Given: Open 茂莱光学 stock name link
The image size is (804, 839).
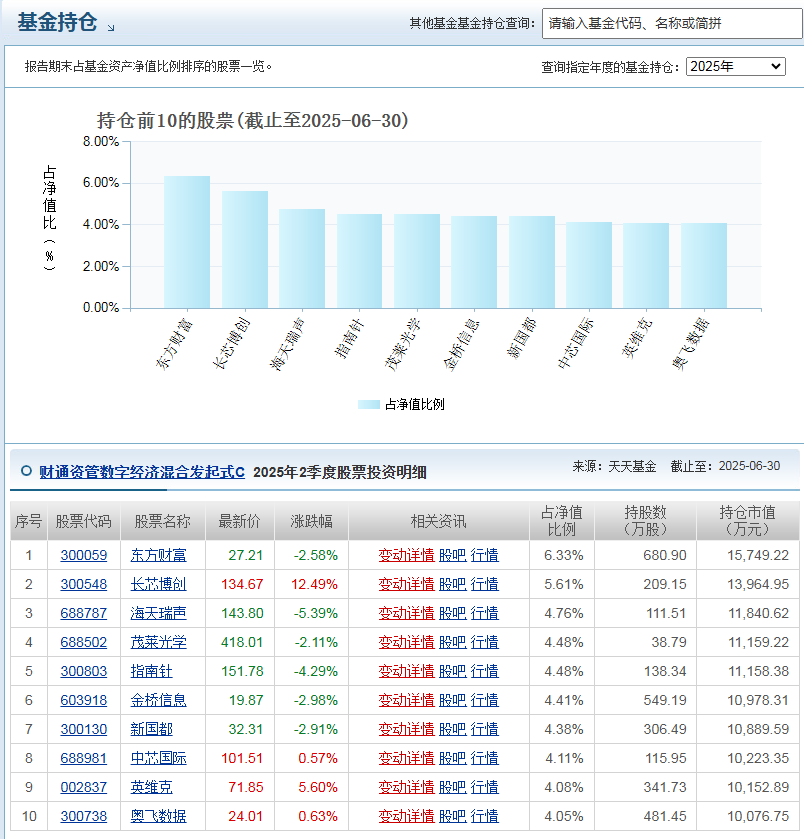Looking at the screenshot, I should click(x=158, y=642).
